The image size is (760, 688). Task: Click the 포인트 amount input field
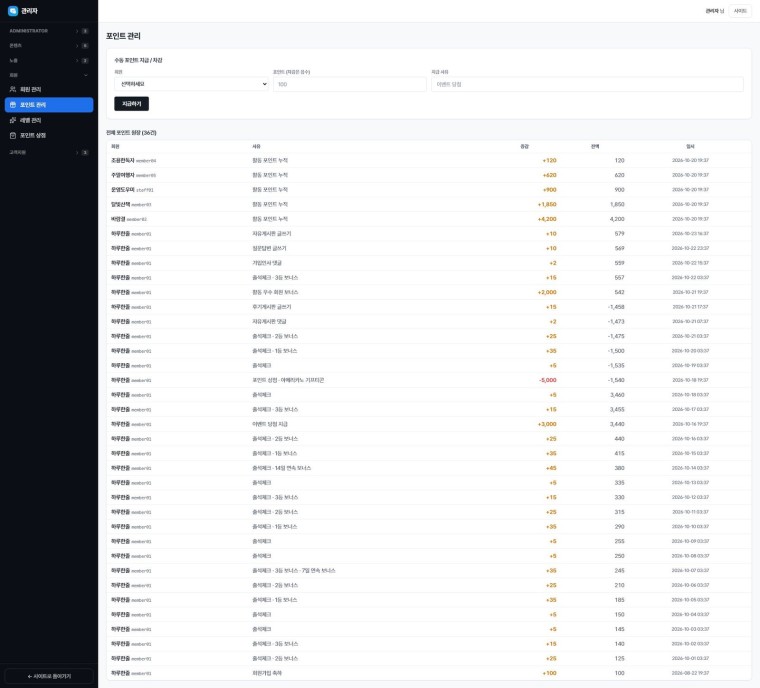[x=349, y=84]
